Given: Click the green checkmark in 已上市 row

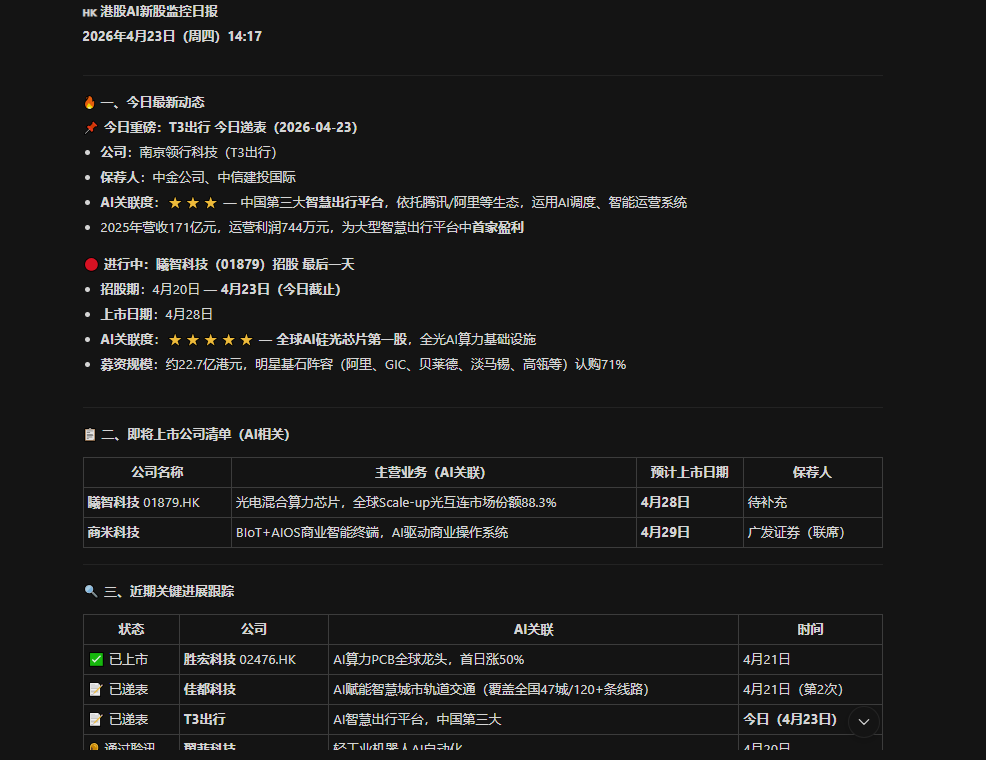Looking at the screenshot, I should pos(96,659).
